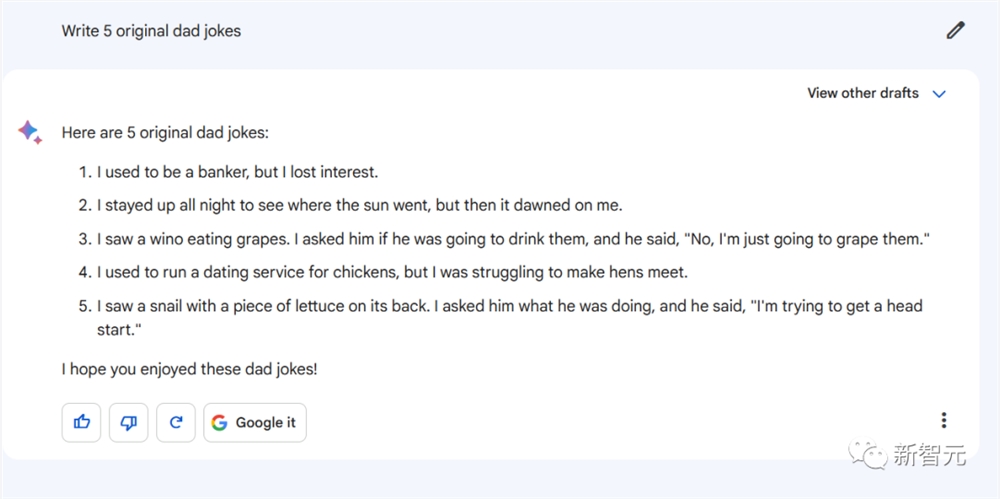Viewport: 1000px width, 499px height.
Task: Open the three-dot more options menu
Action: tap(943, 421)
